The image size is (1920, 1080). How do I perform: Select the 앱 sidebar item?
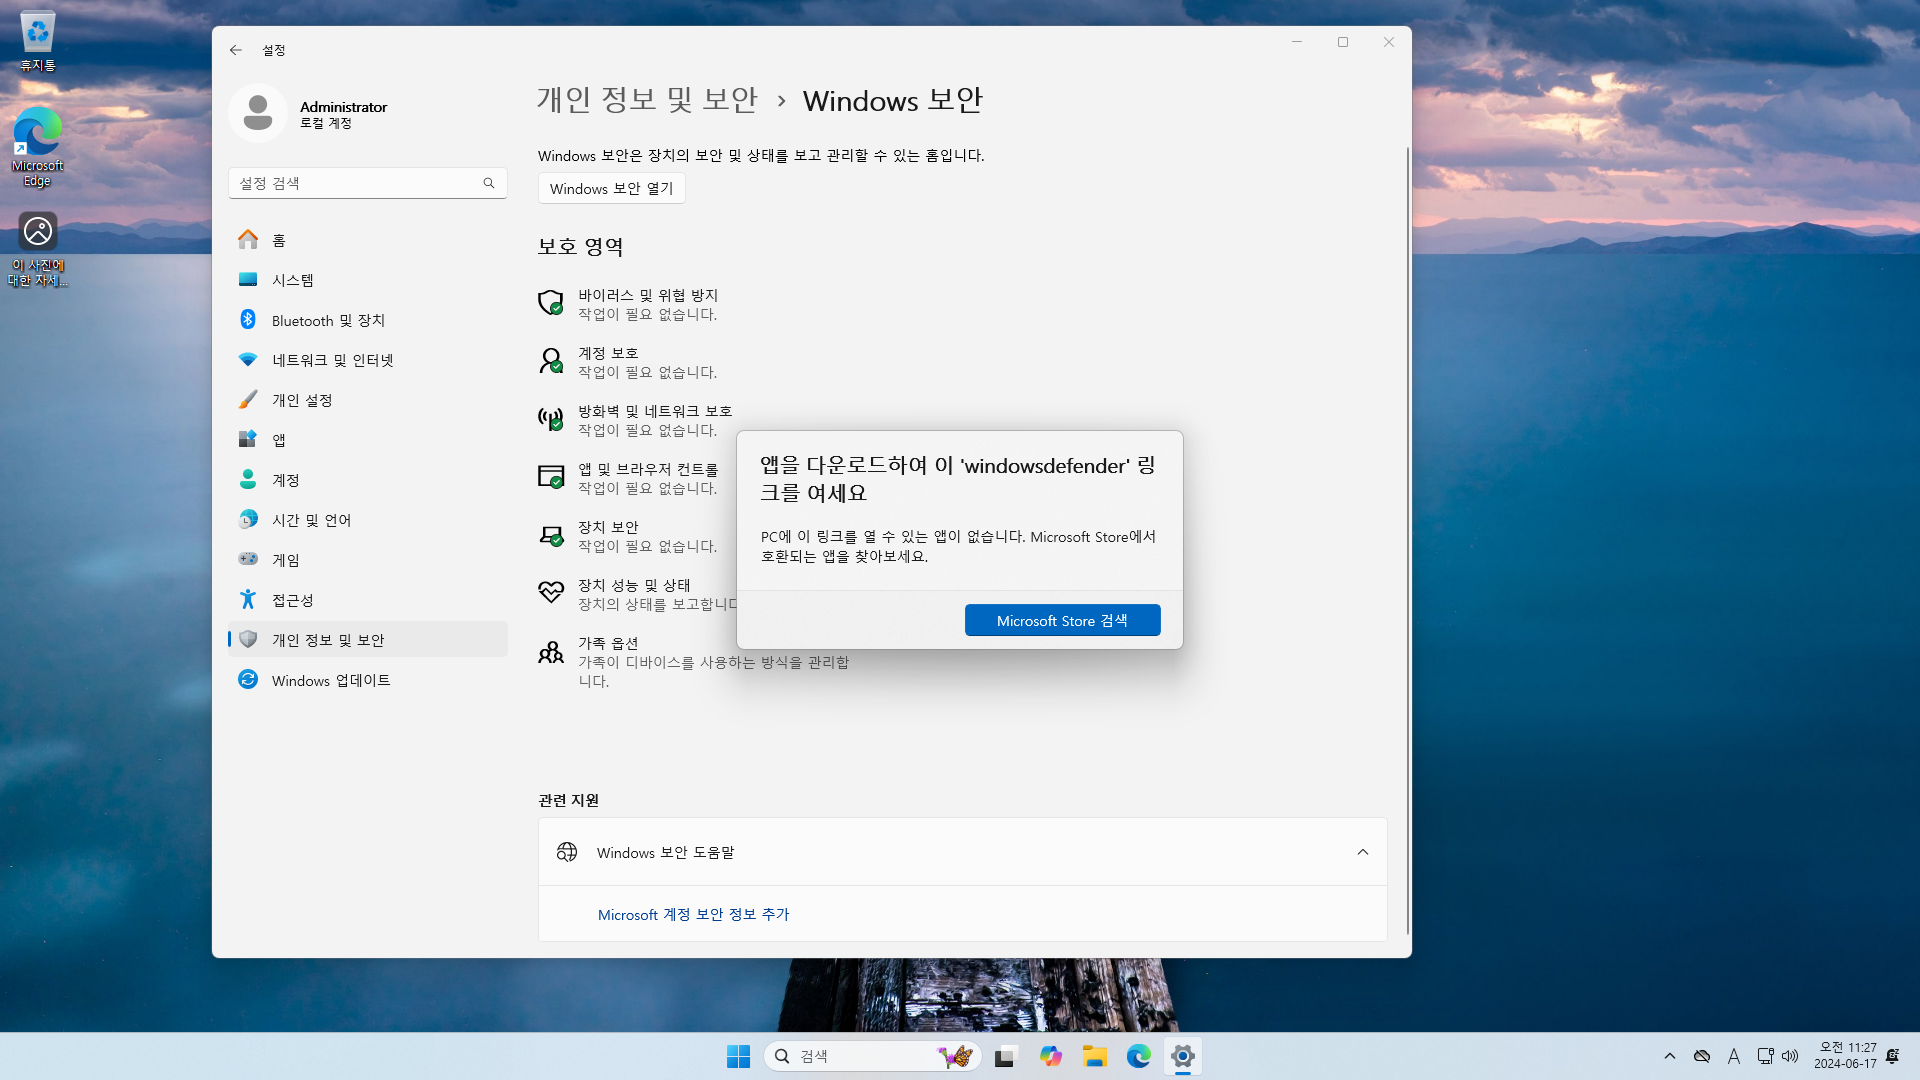(368, 440)
